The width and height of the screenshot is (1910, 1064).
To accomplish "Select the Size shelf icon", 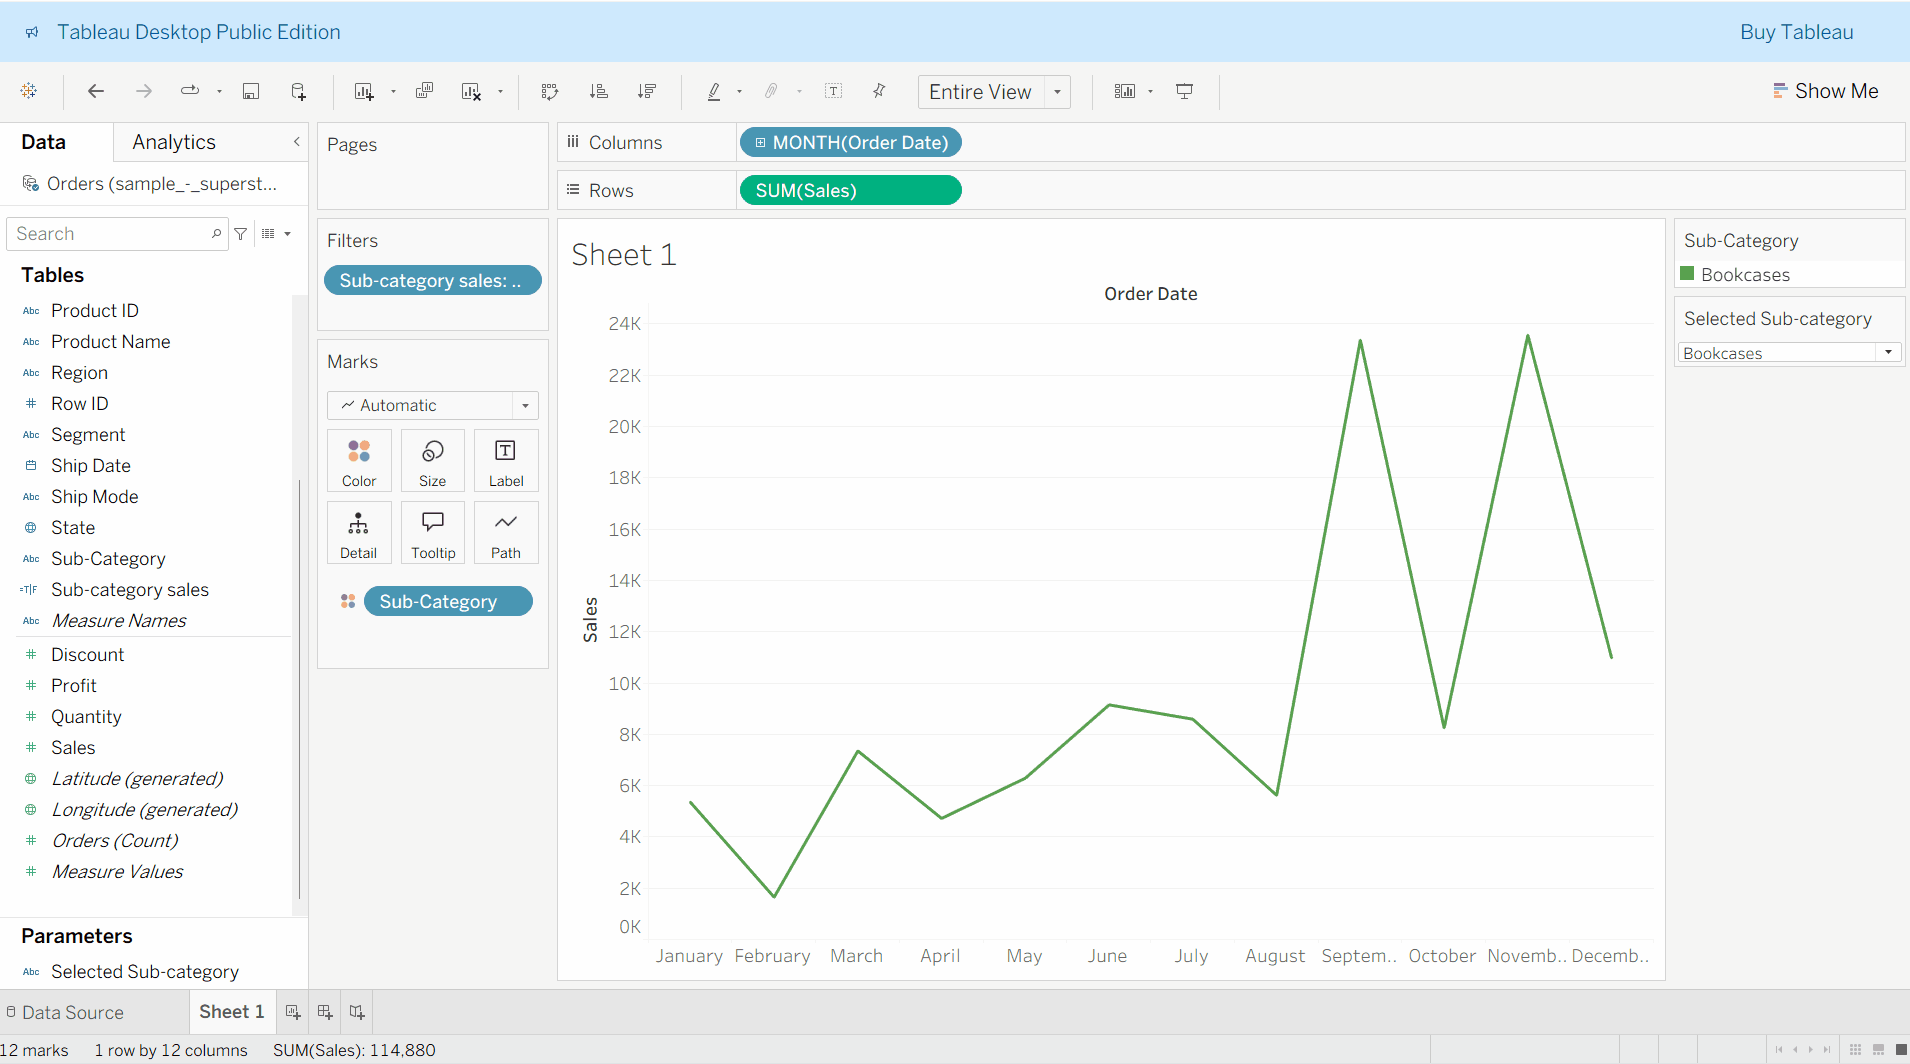I will pyautogui.click(x=432, y=460).
